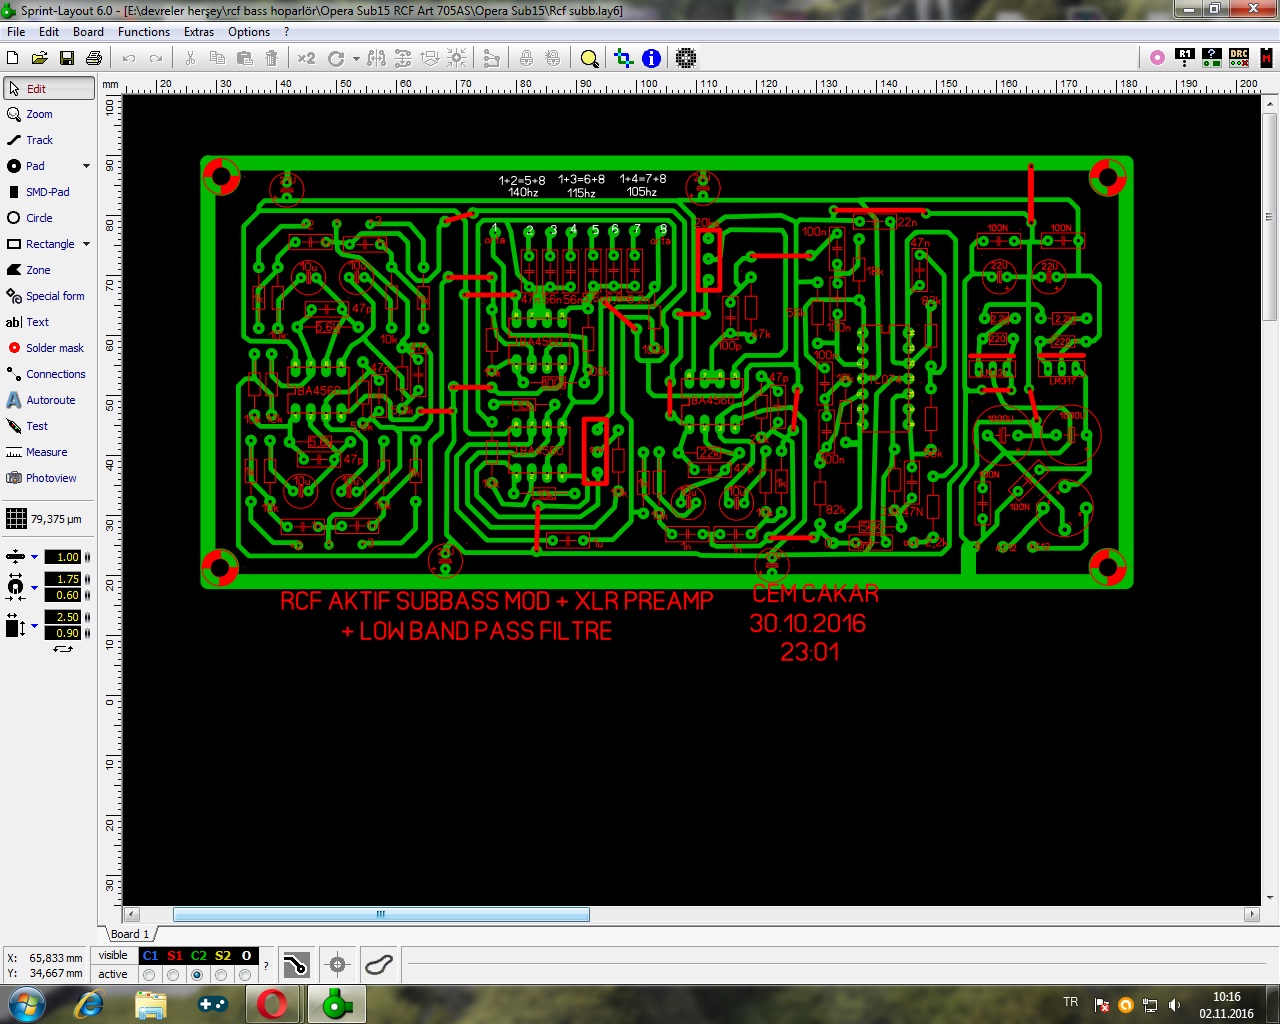1280x1024 pixels.
Task: Click the Duplicate (x2) toolbar icon
Action: coord(307,58)
